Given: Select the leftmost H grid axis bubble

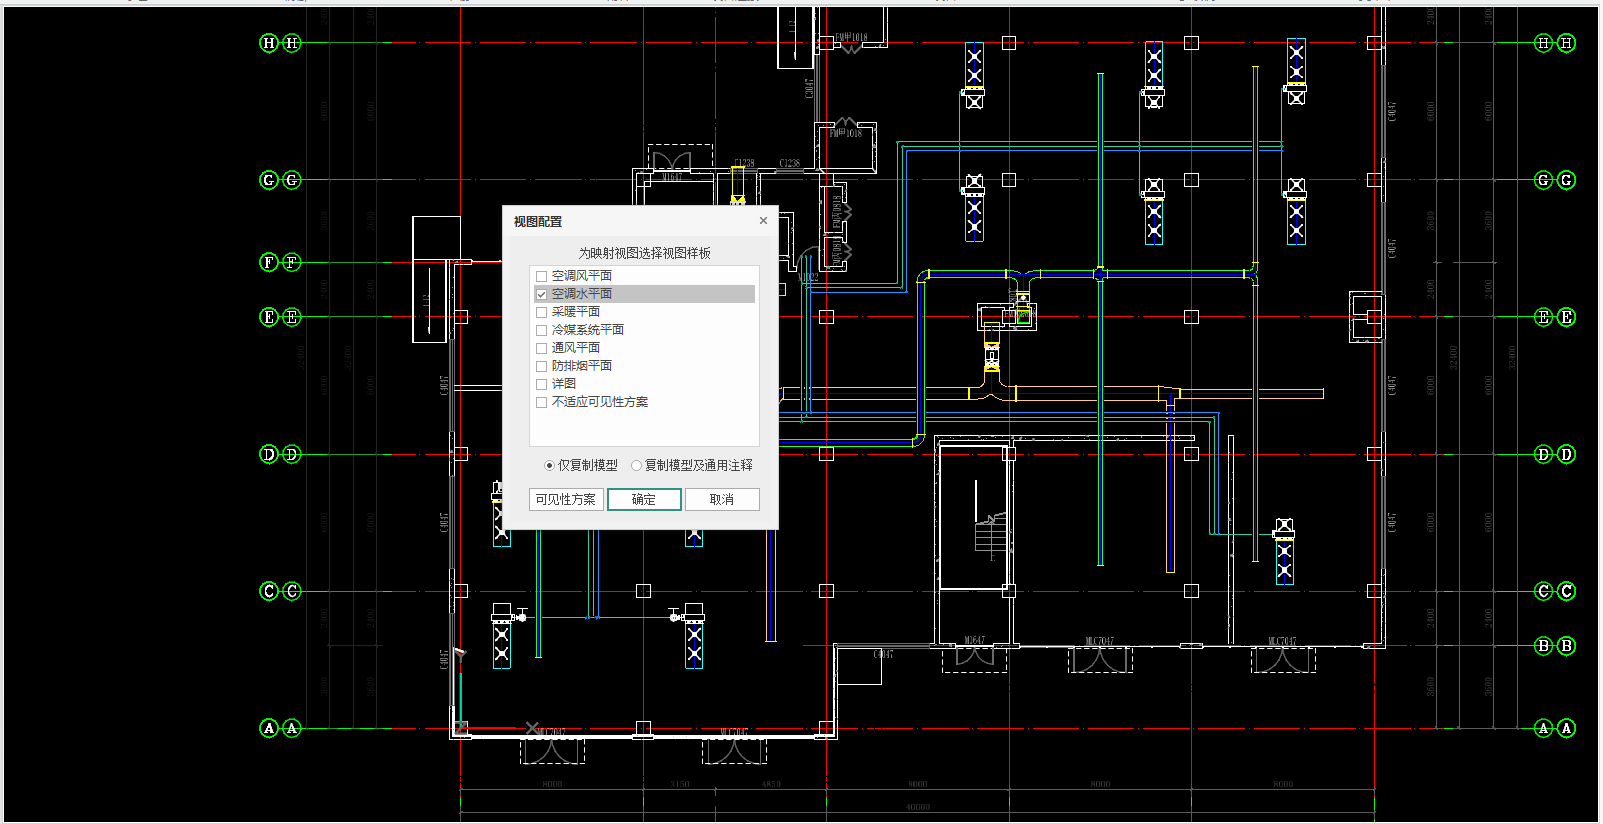Looking at the screenshot, I should click(x=268, y=43).
